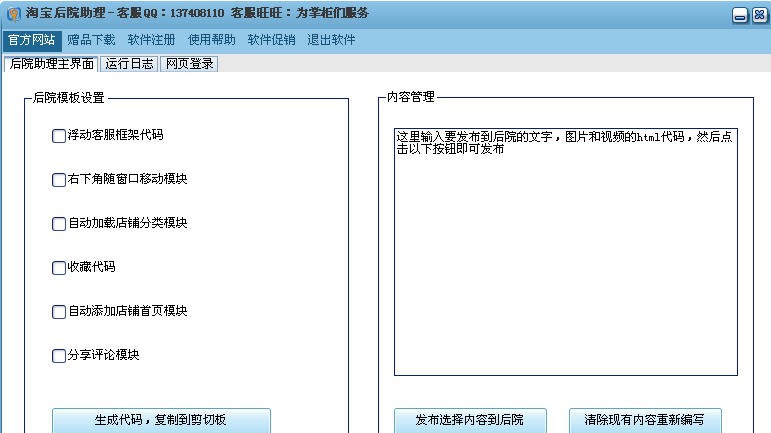Tick the 收藏代码 checkbox

coord(59,267)
